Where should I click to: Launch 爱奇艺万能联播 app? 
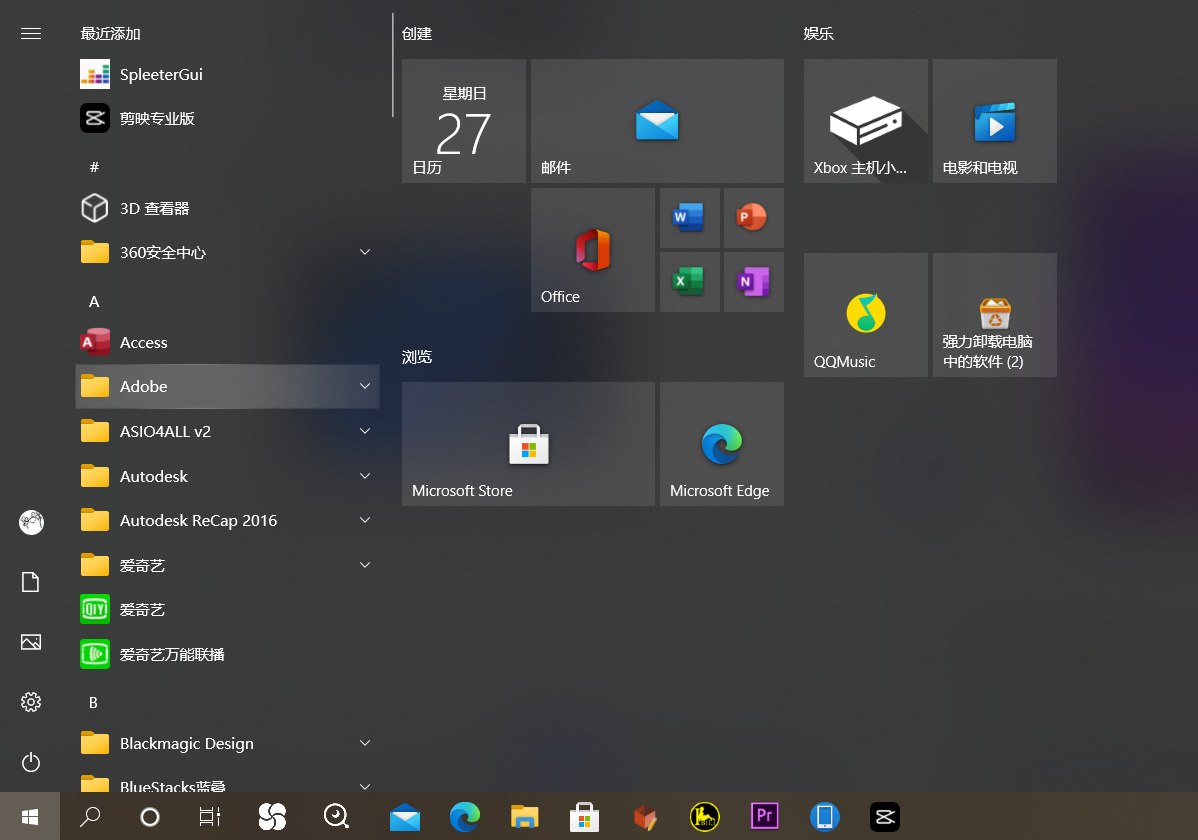point(228,654)
